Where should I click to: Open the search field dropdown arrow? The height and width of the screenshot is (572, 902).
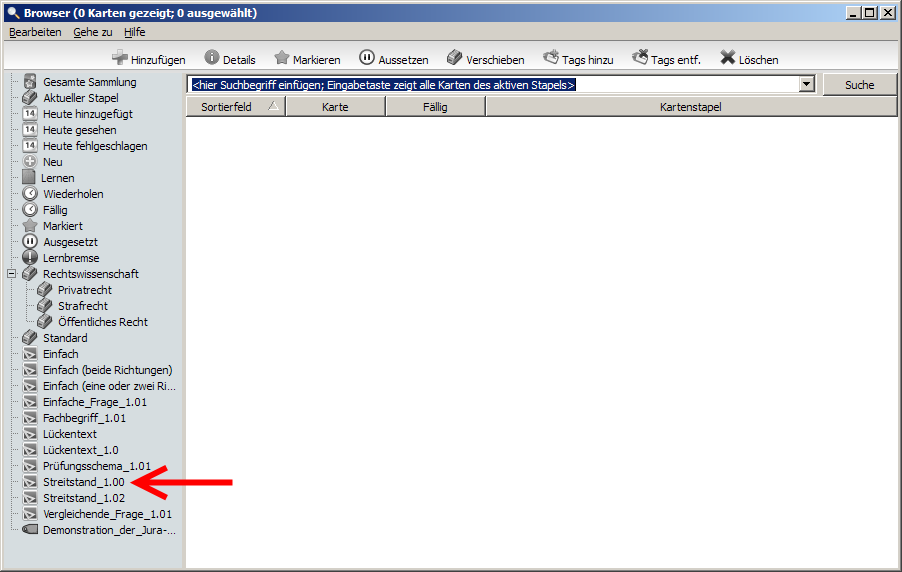point(807,85)
